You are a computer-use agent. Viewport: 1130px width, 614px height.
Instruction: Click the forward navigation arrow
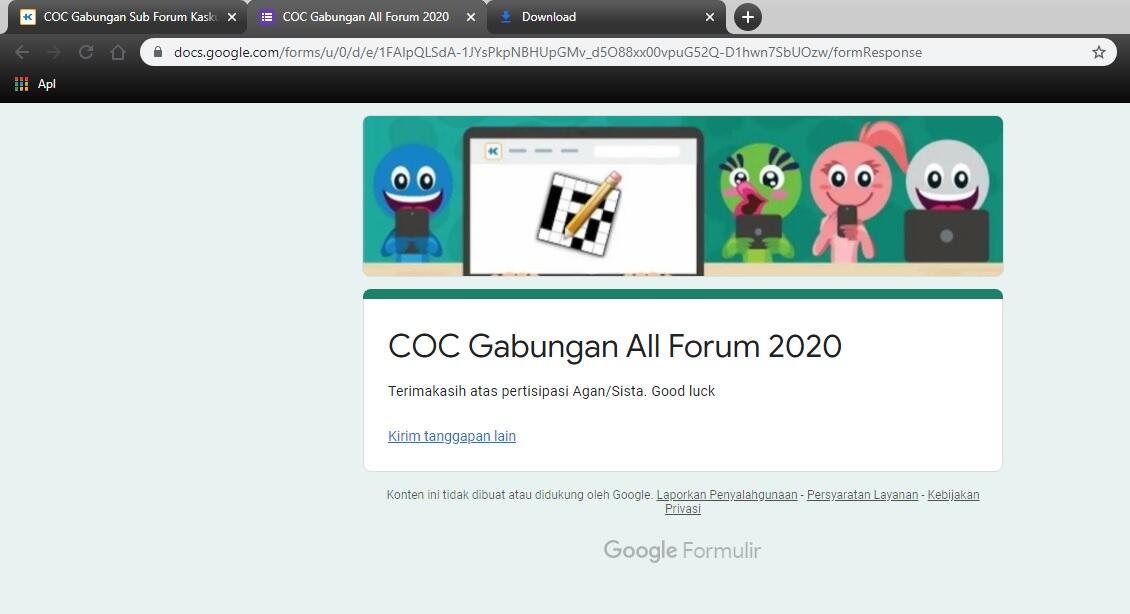tap(54, 52)
